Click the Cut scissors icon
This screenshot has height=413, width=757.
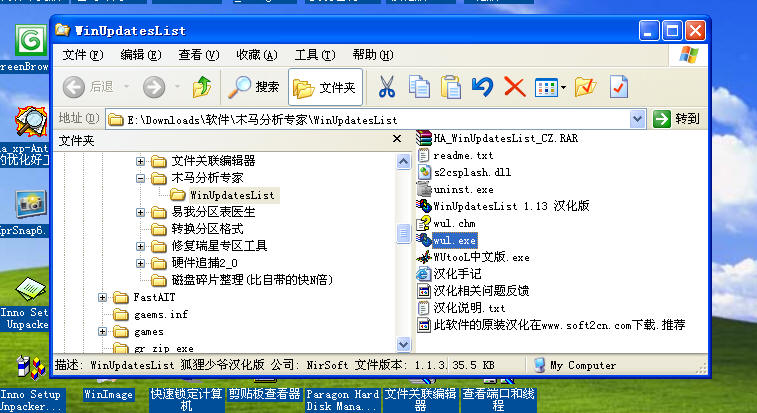tap(386, 87)
